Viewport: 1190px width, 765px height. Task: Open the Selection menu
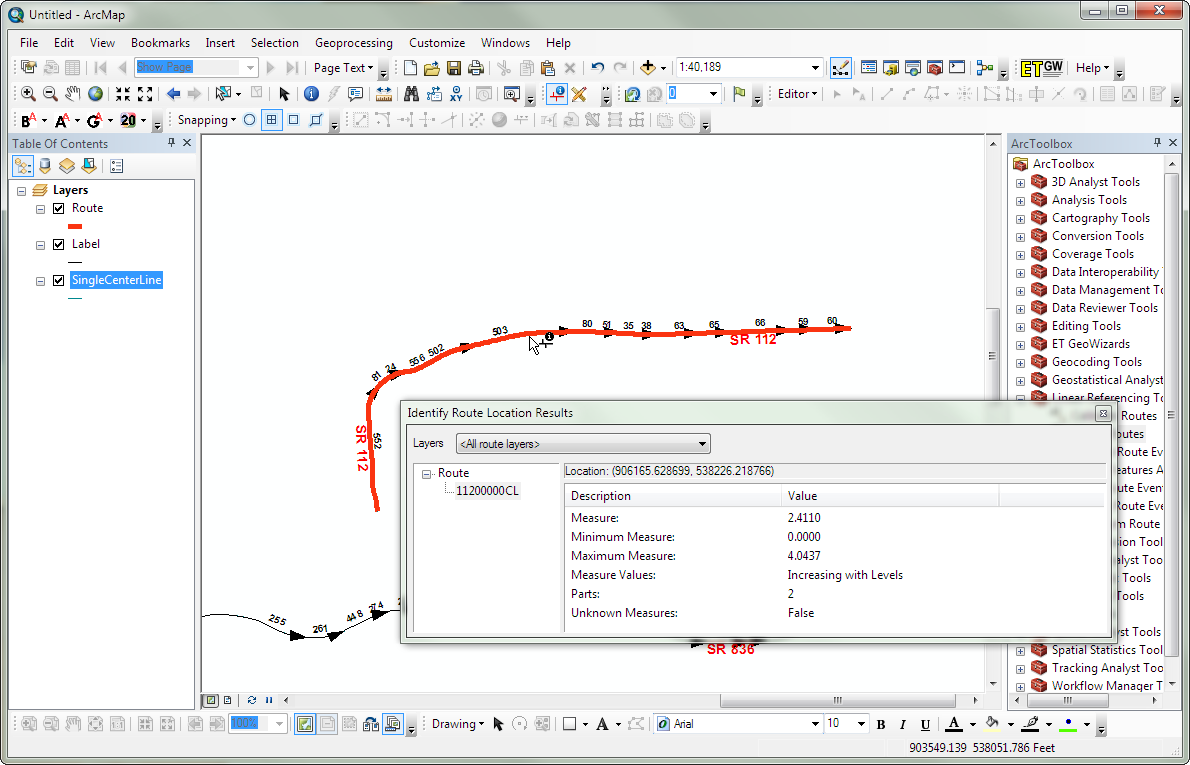pyautogui.click(x=275, y=42)
